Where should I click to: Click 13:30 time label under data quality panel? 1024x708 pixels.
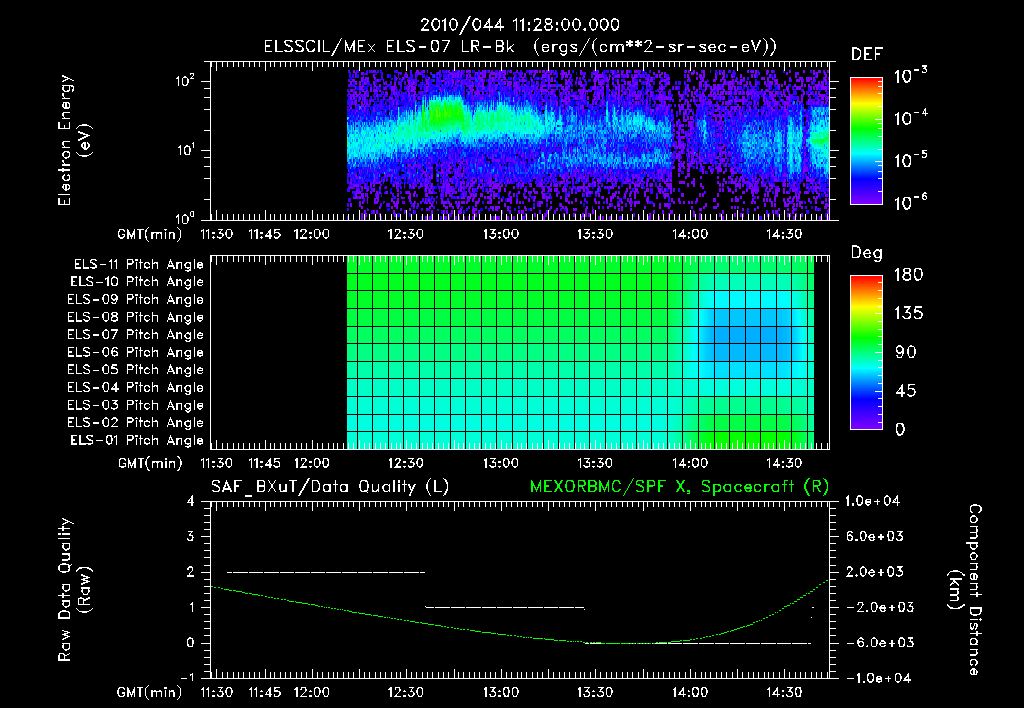click(595, 692)
